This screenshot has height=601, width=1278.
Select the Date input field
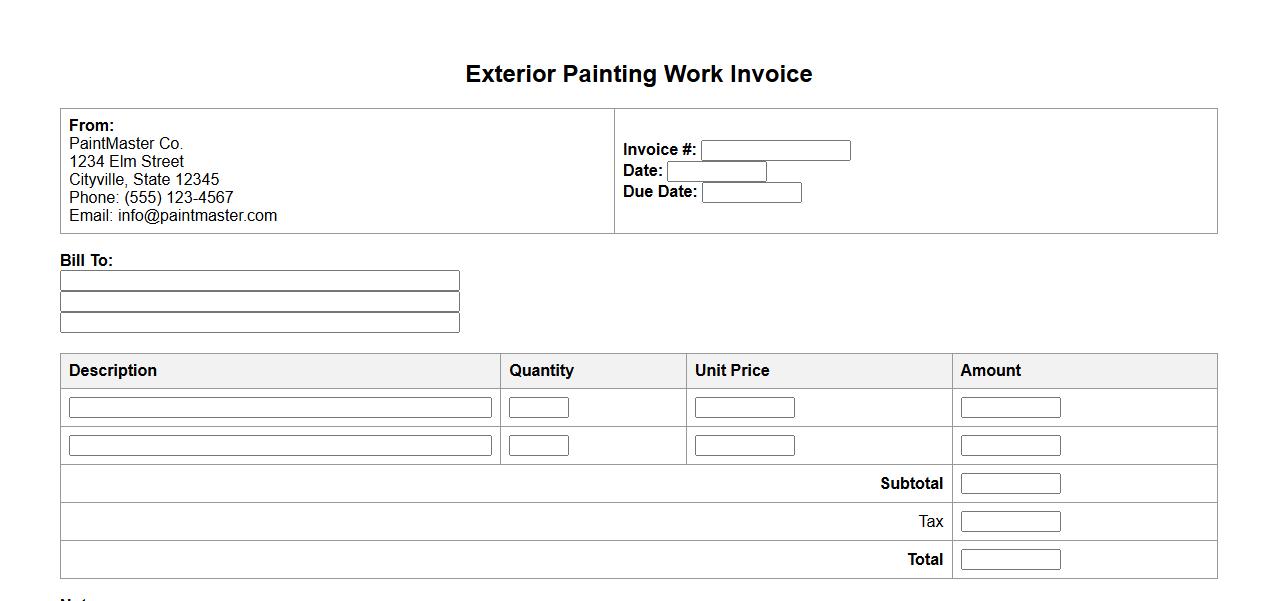pos(716,172)
